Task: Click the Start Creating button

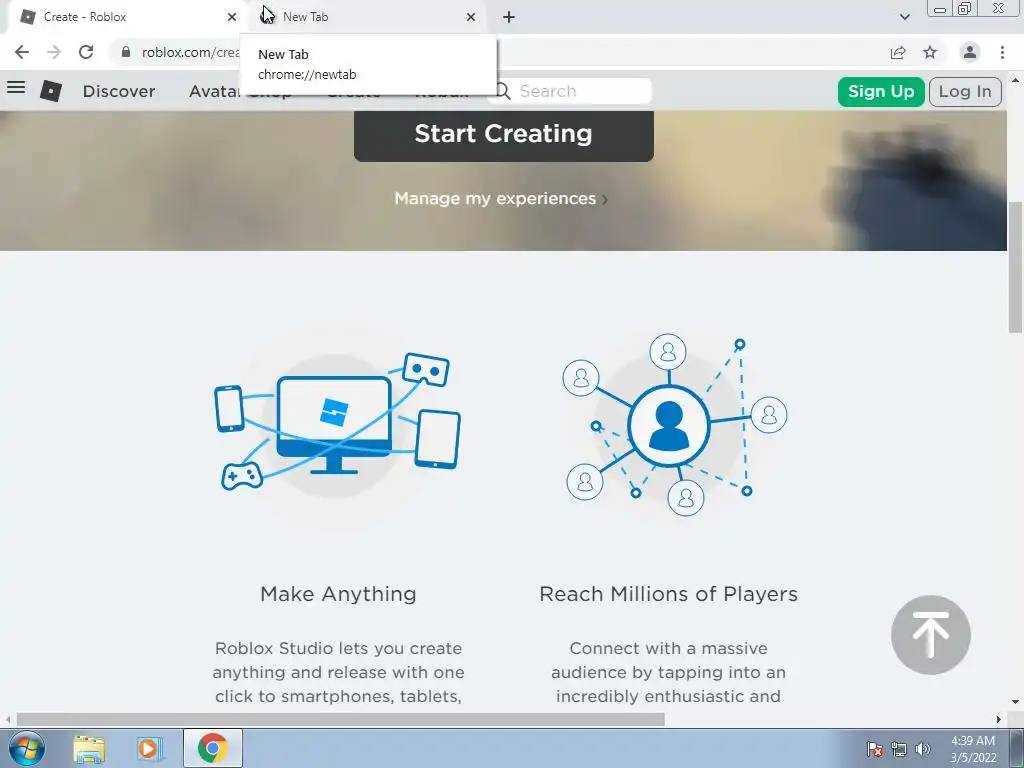Action: click(504, 135)
